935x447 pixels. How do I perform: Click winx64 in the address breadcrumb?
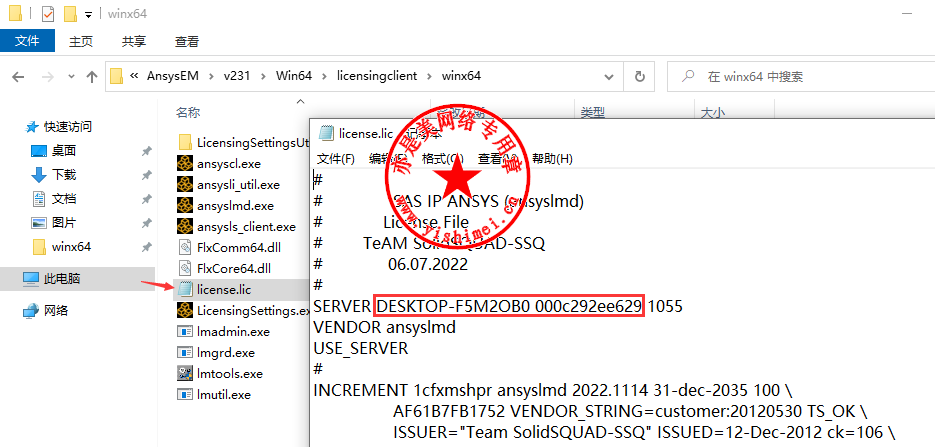tap(461, 76)
